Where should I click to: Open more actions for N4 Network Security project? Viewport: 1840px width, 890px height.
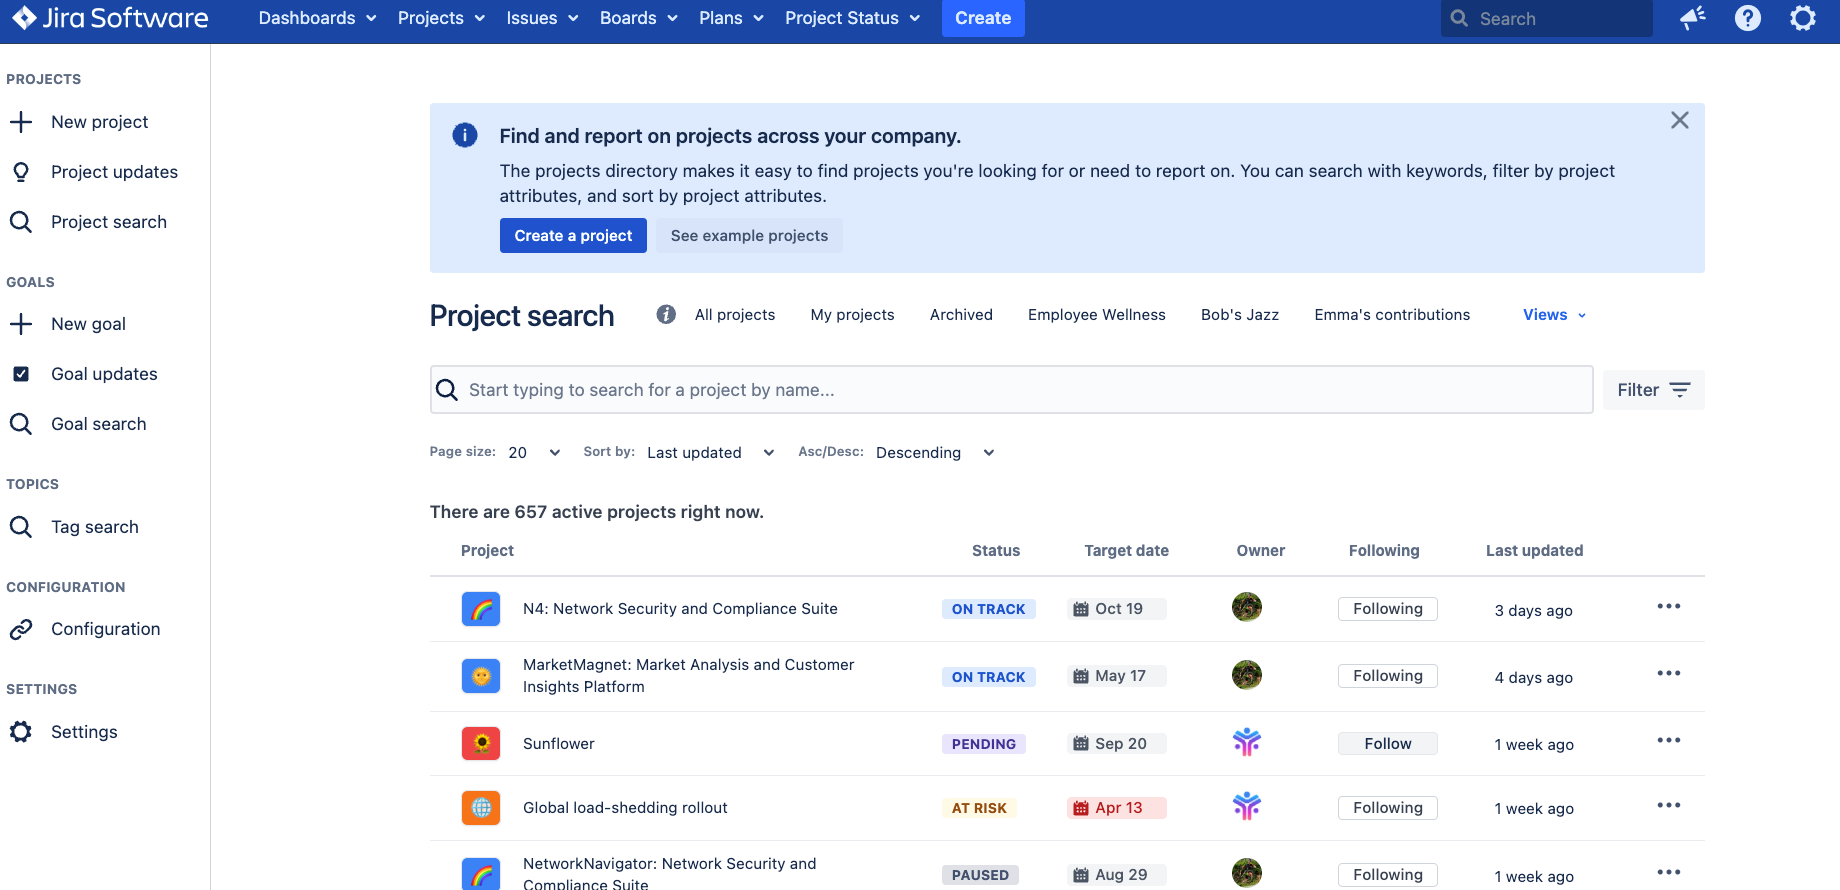click(1668, 607)
